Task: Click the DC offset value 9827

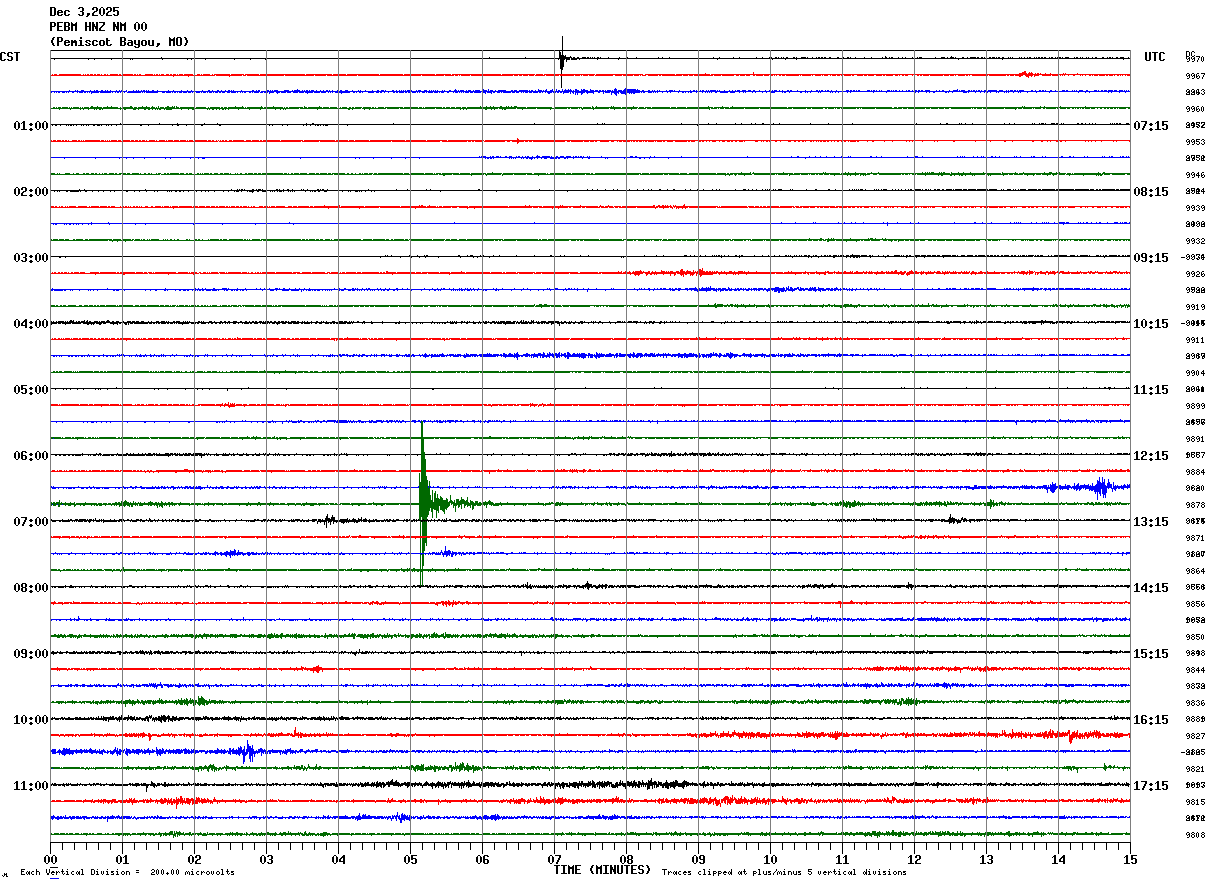Action: tap(1194, 736)
